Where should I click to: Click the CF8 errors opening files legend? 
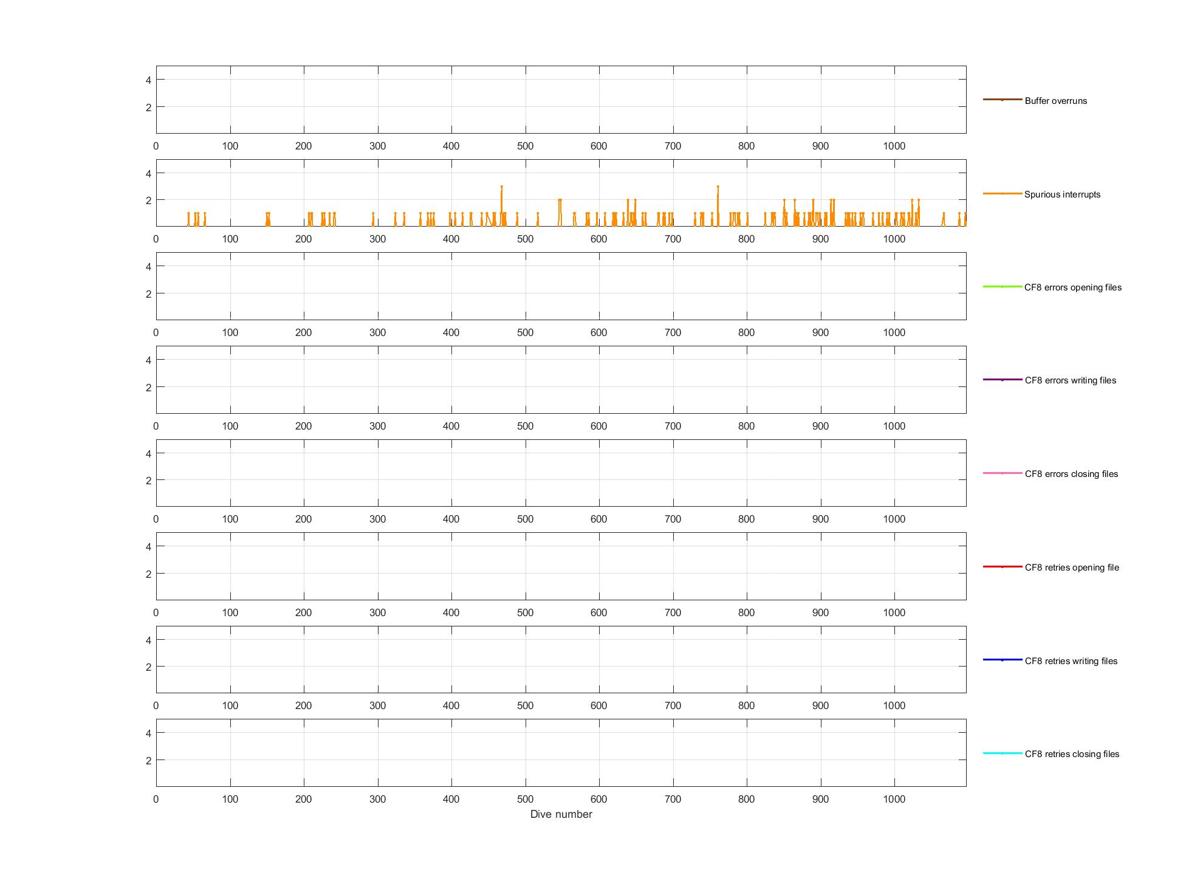tap(1073, 287)
